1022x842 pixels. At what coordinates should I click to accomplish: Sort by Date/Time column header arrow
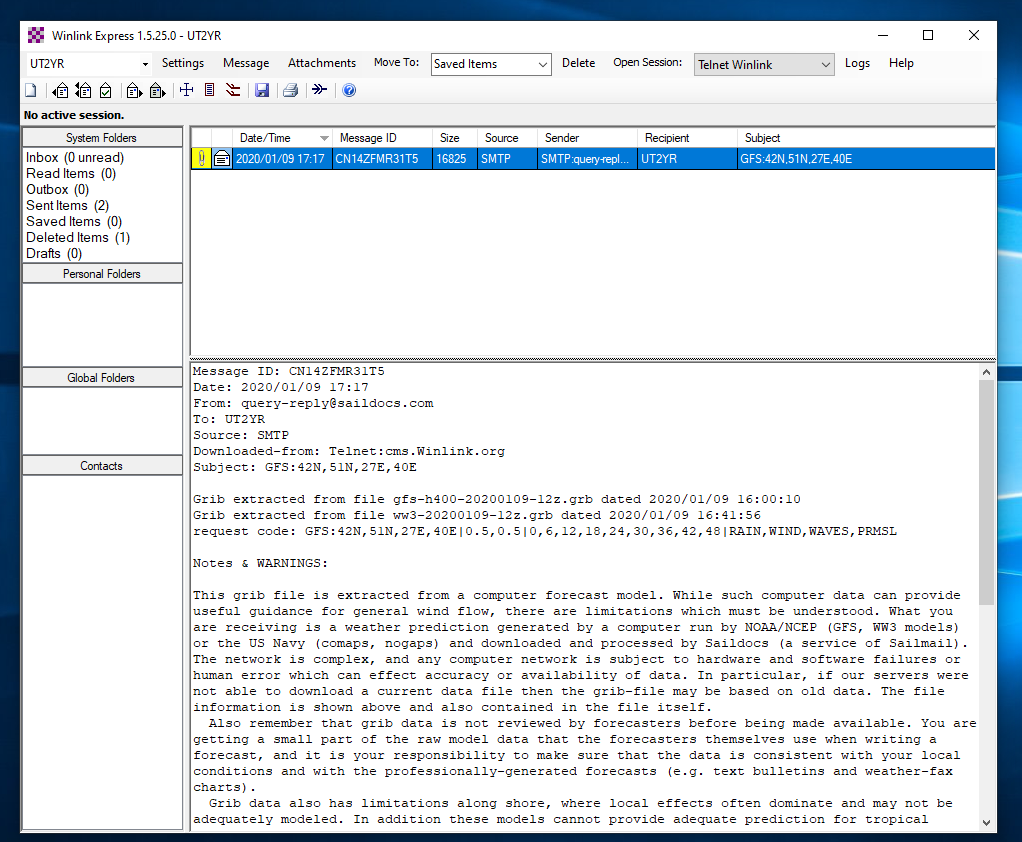324,138
